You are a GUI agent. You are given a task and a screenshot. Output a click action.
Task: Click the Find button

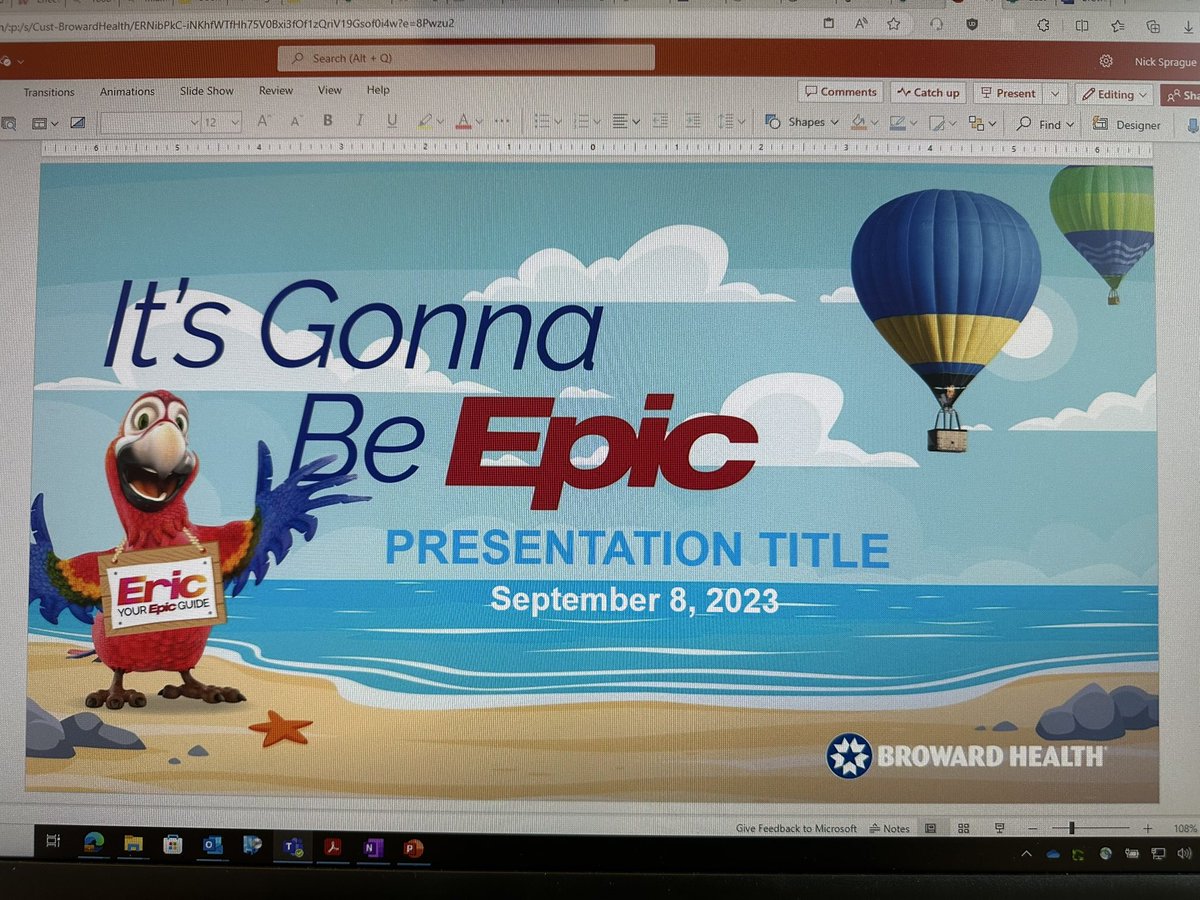tap(1039, 124)
